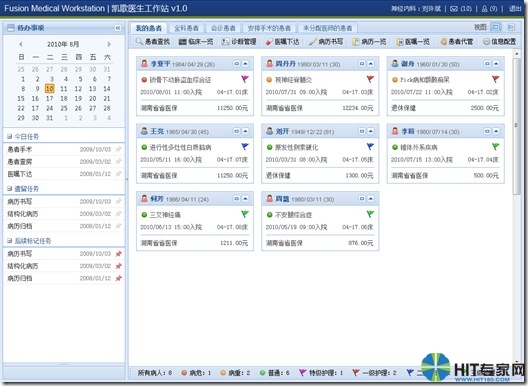Open 医嘱一览 orders overview
The width and height of the screenshot is (528, 386).
click(x=412, y=41)
